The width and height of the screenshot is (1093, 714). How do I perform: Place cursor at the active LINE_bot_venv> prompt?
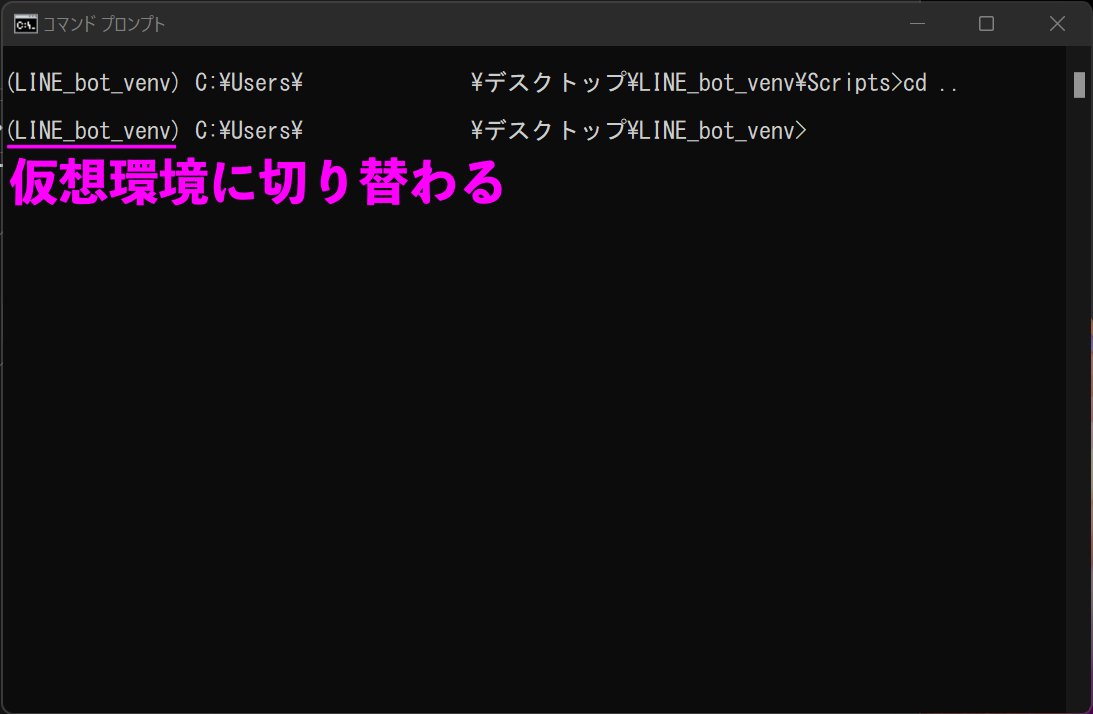pyautogui.click(x=812, y=129)
